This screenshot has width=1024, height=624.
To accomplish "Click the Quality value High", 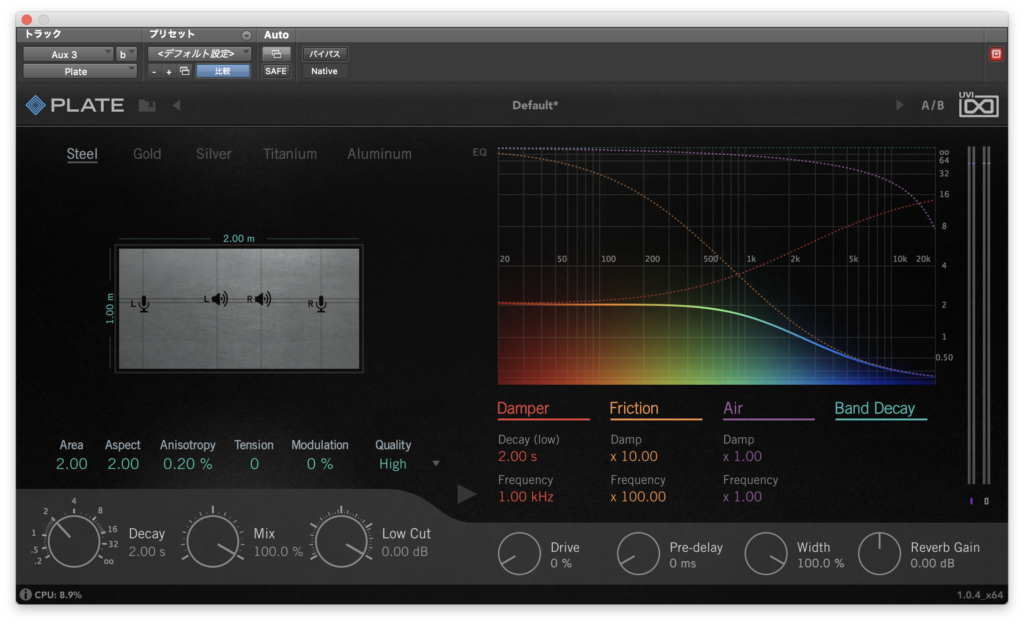I will (392, 464).
